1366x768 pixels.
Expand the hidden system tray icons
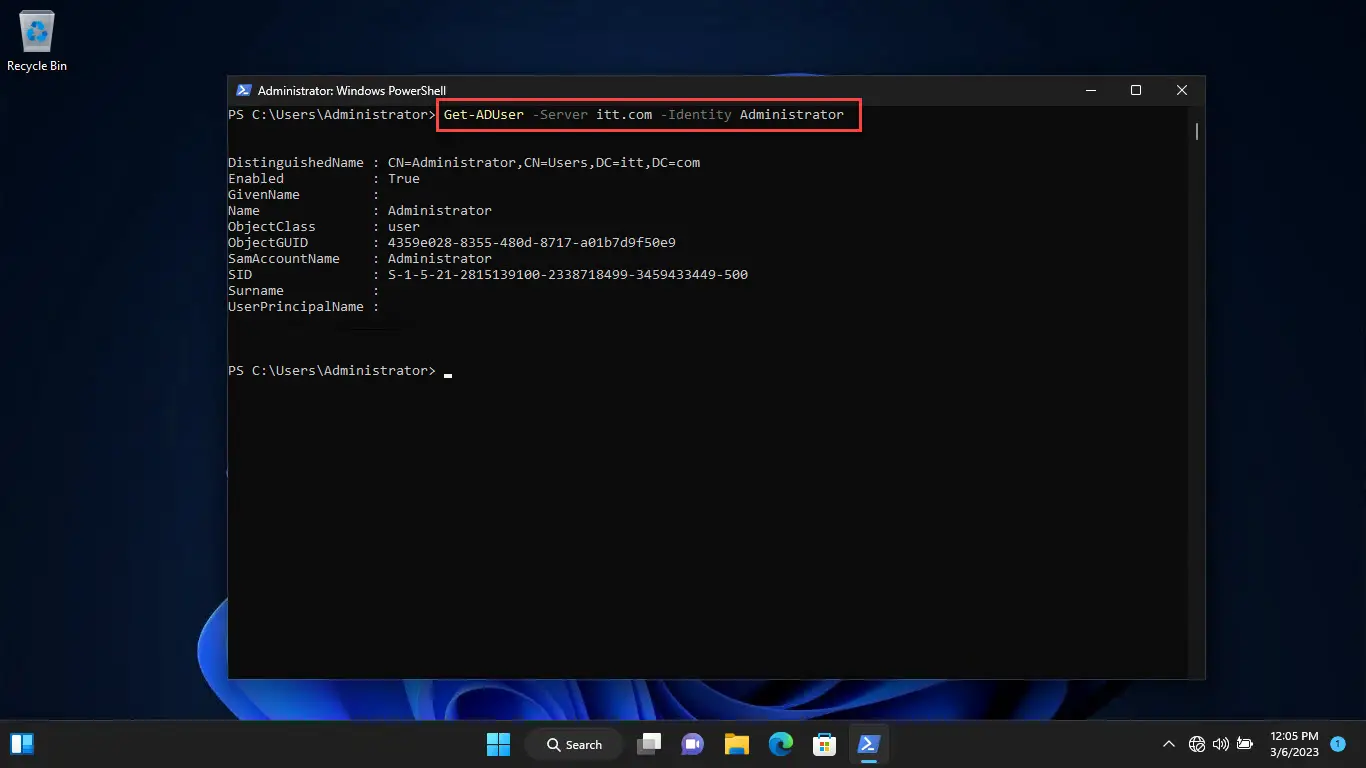(x=1168, y=744)
